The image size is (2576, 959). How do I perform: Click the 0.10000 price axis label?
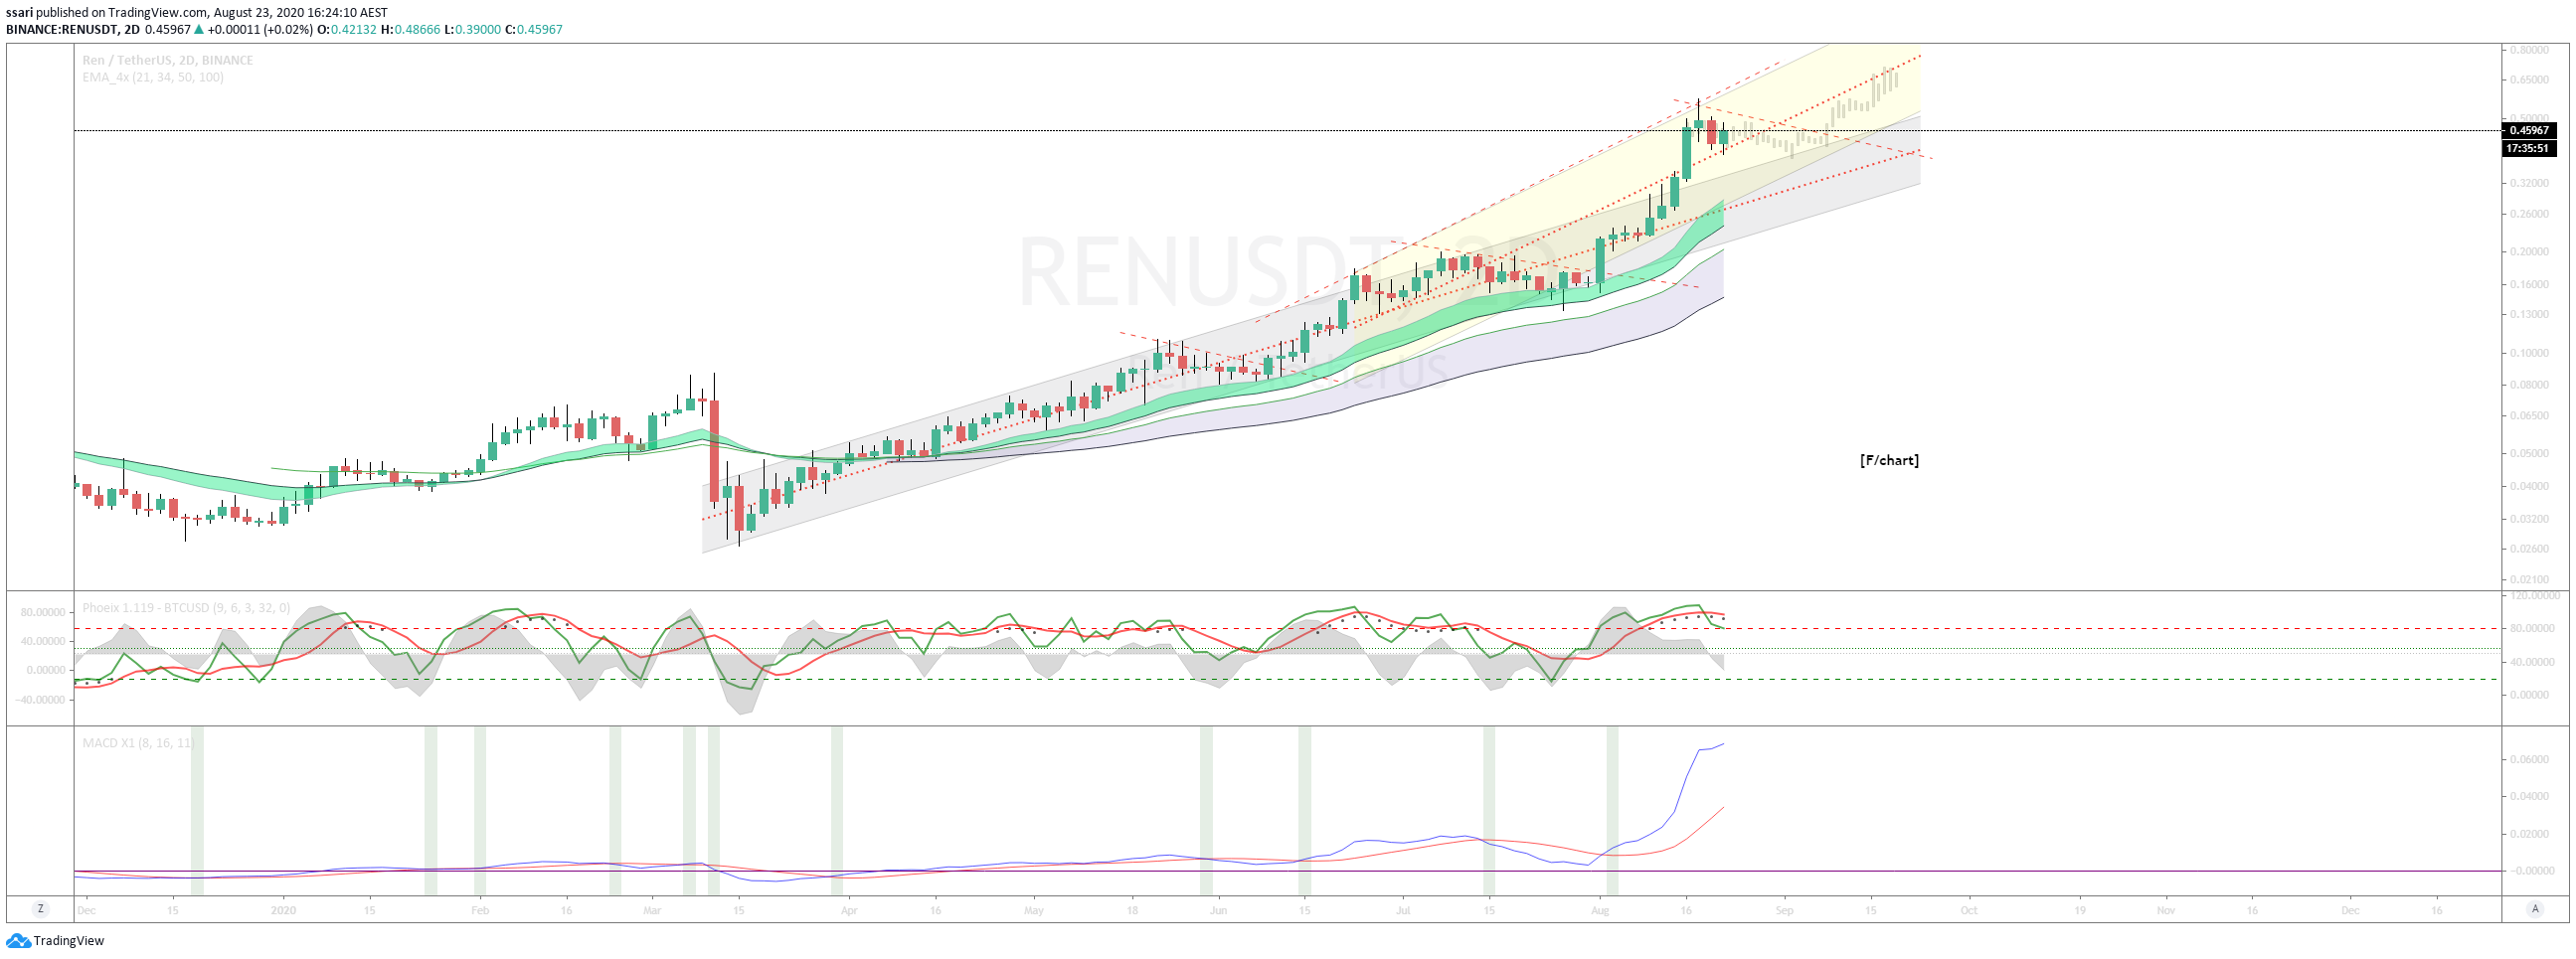[2529, 353]
